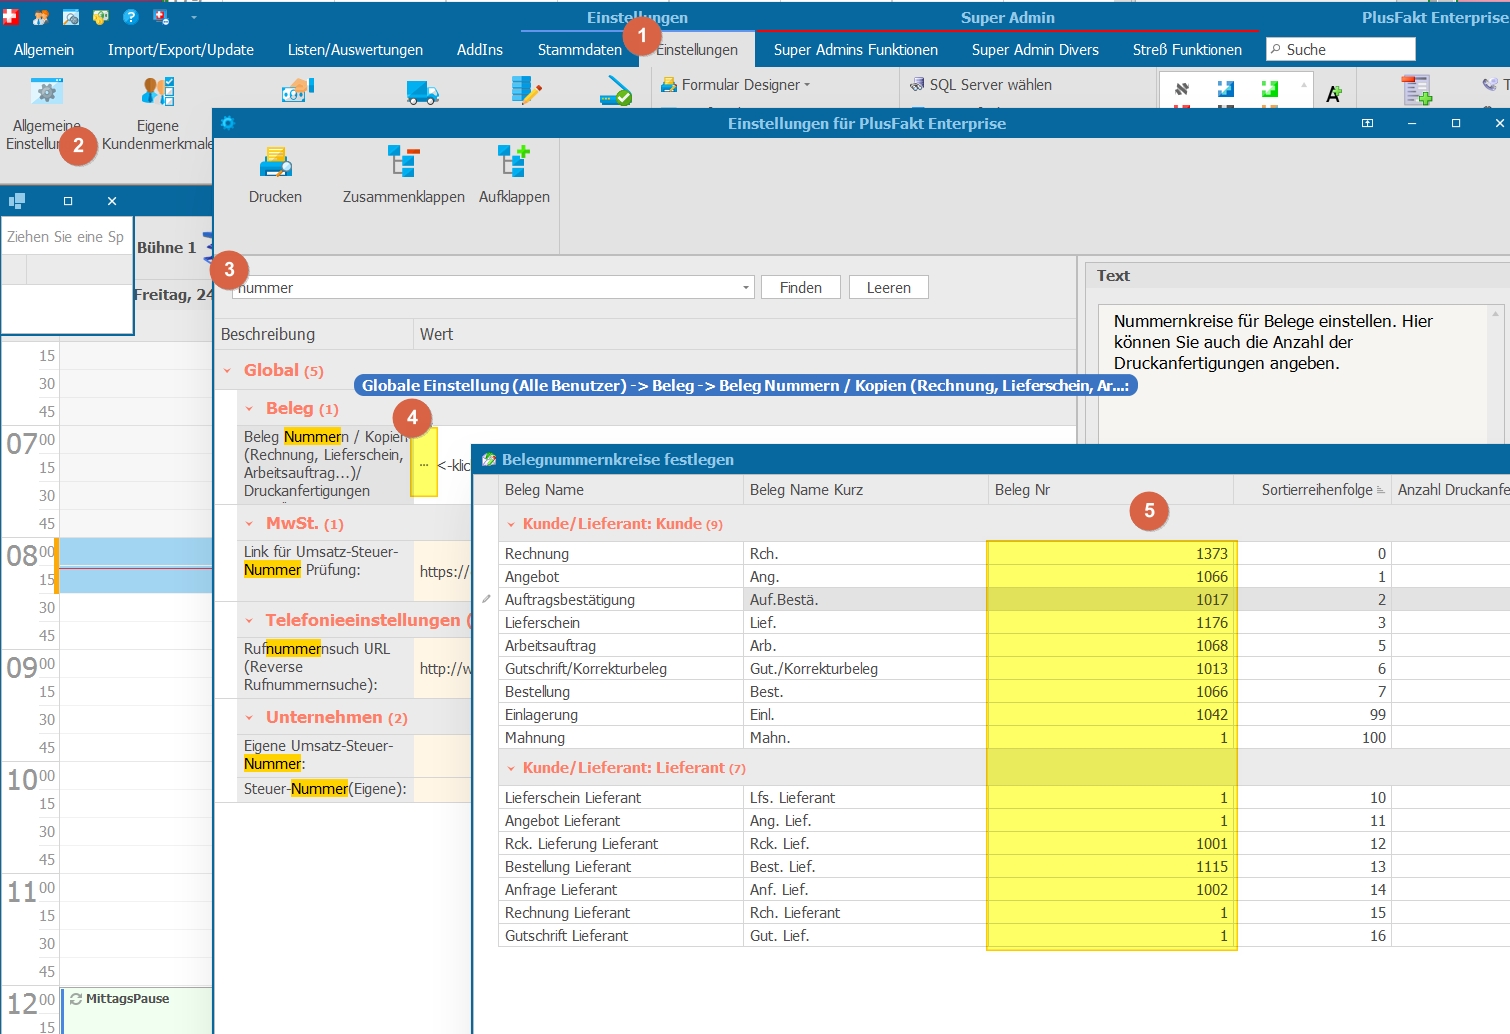This screenshot has width=1510, height=1034.
Task: Click the Finden button
Action: point(801,288)
